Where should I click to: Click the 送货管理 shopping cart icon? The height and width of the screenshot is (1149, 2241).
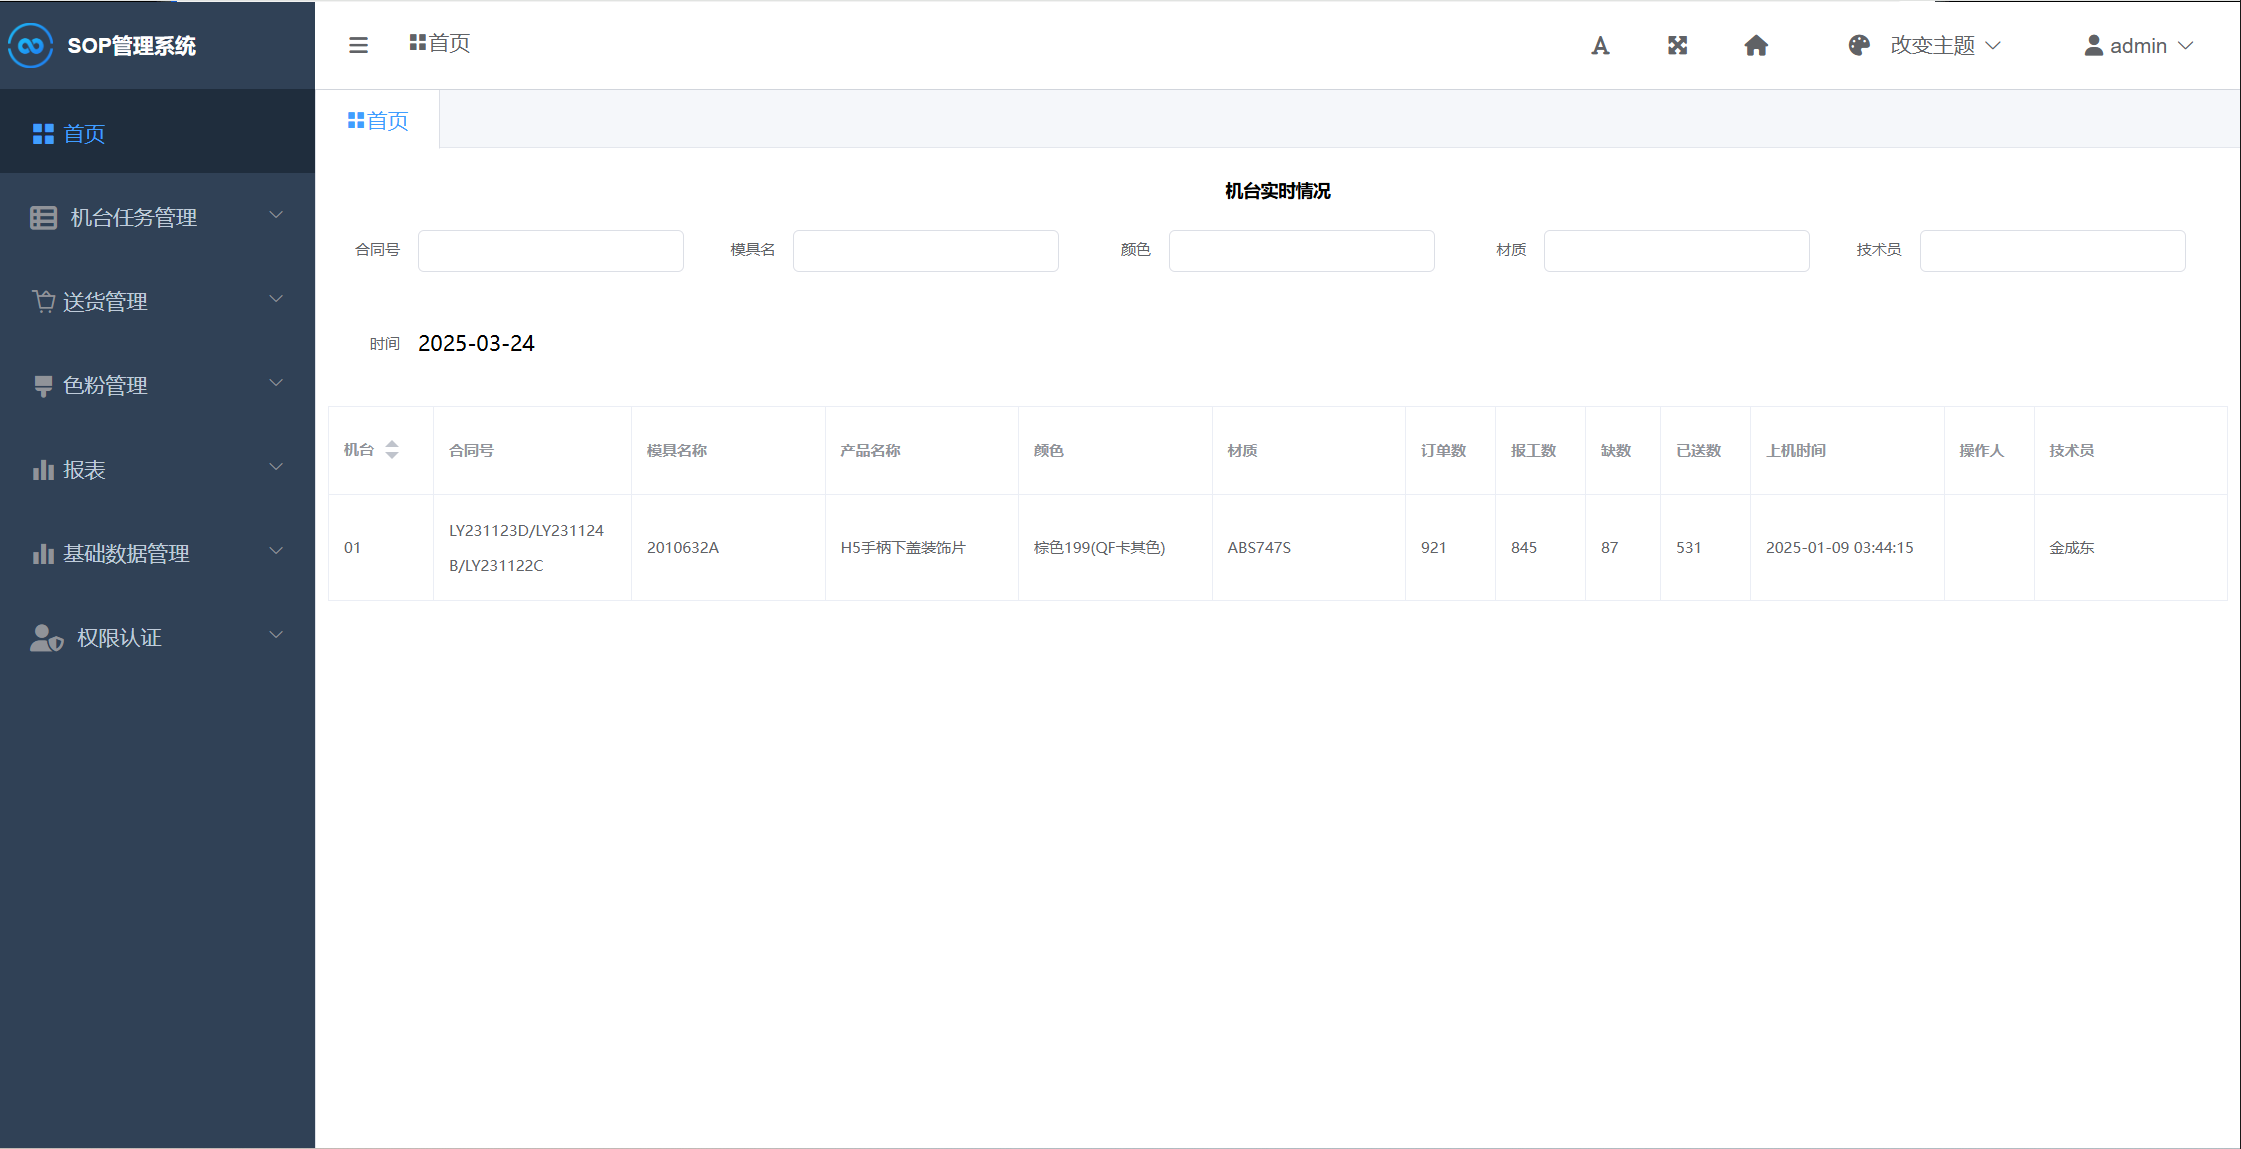click(43, 301)
